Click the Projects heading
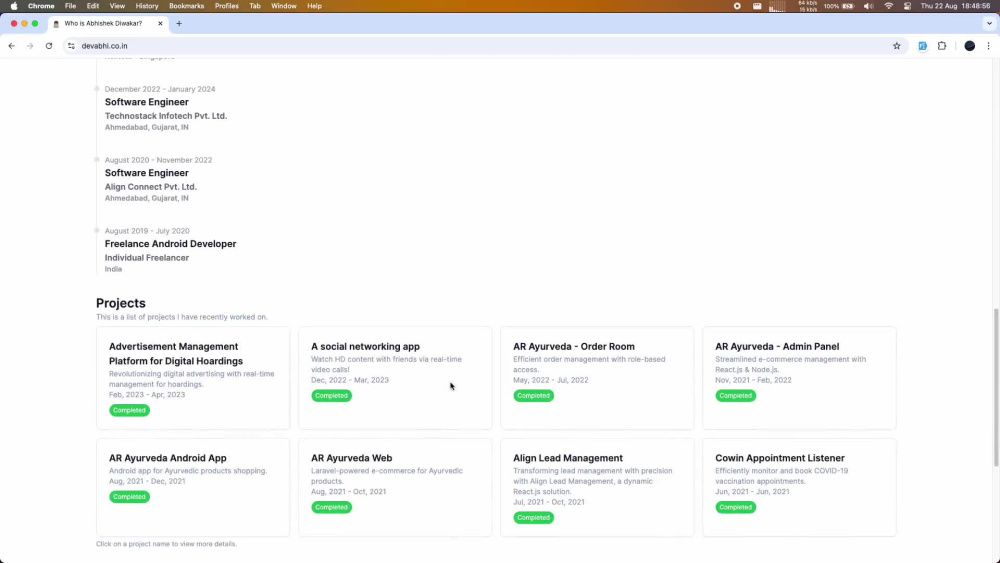The image size is (1000, 563). pyautogui.click(x=121, y=303)
